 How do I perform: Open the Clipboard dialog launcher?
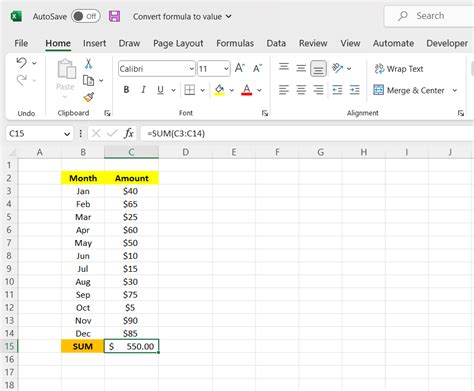click(107, 113)
